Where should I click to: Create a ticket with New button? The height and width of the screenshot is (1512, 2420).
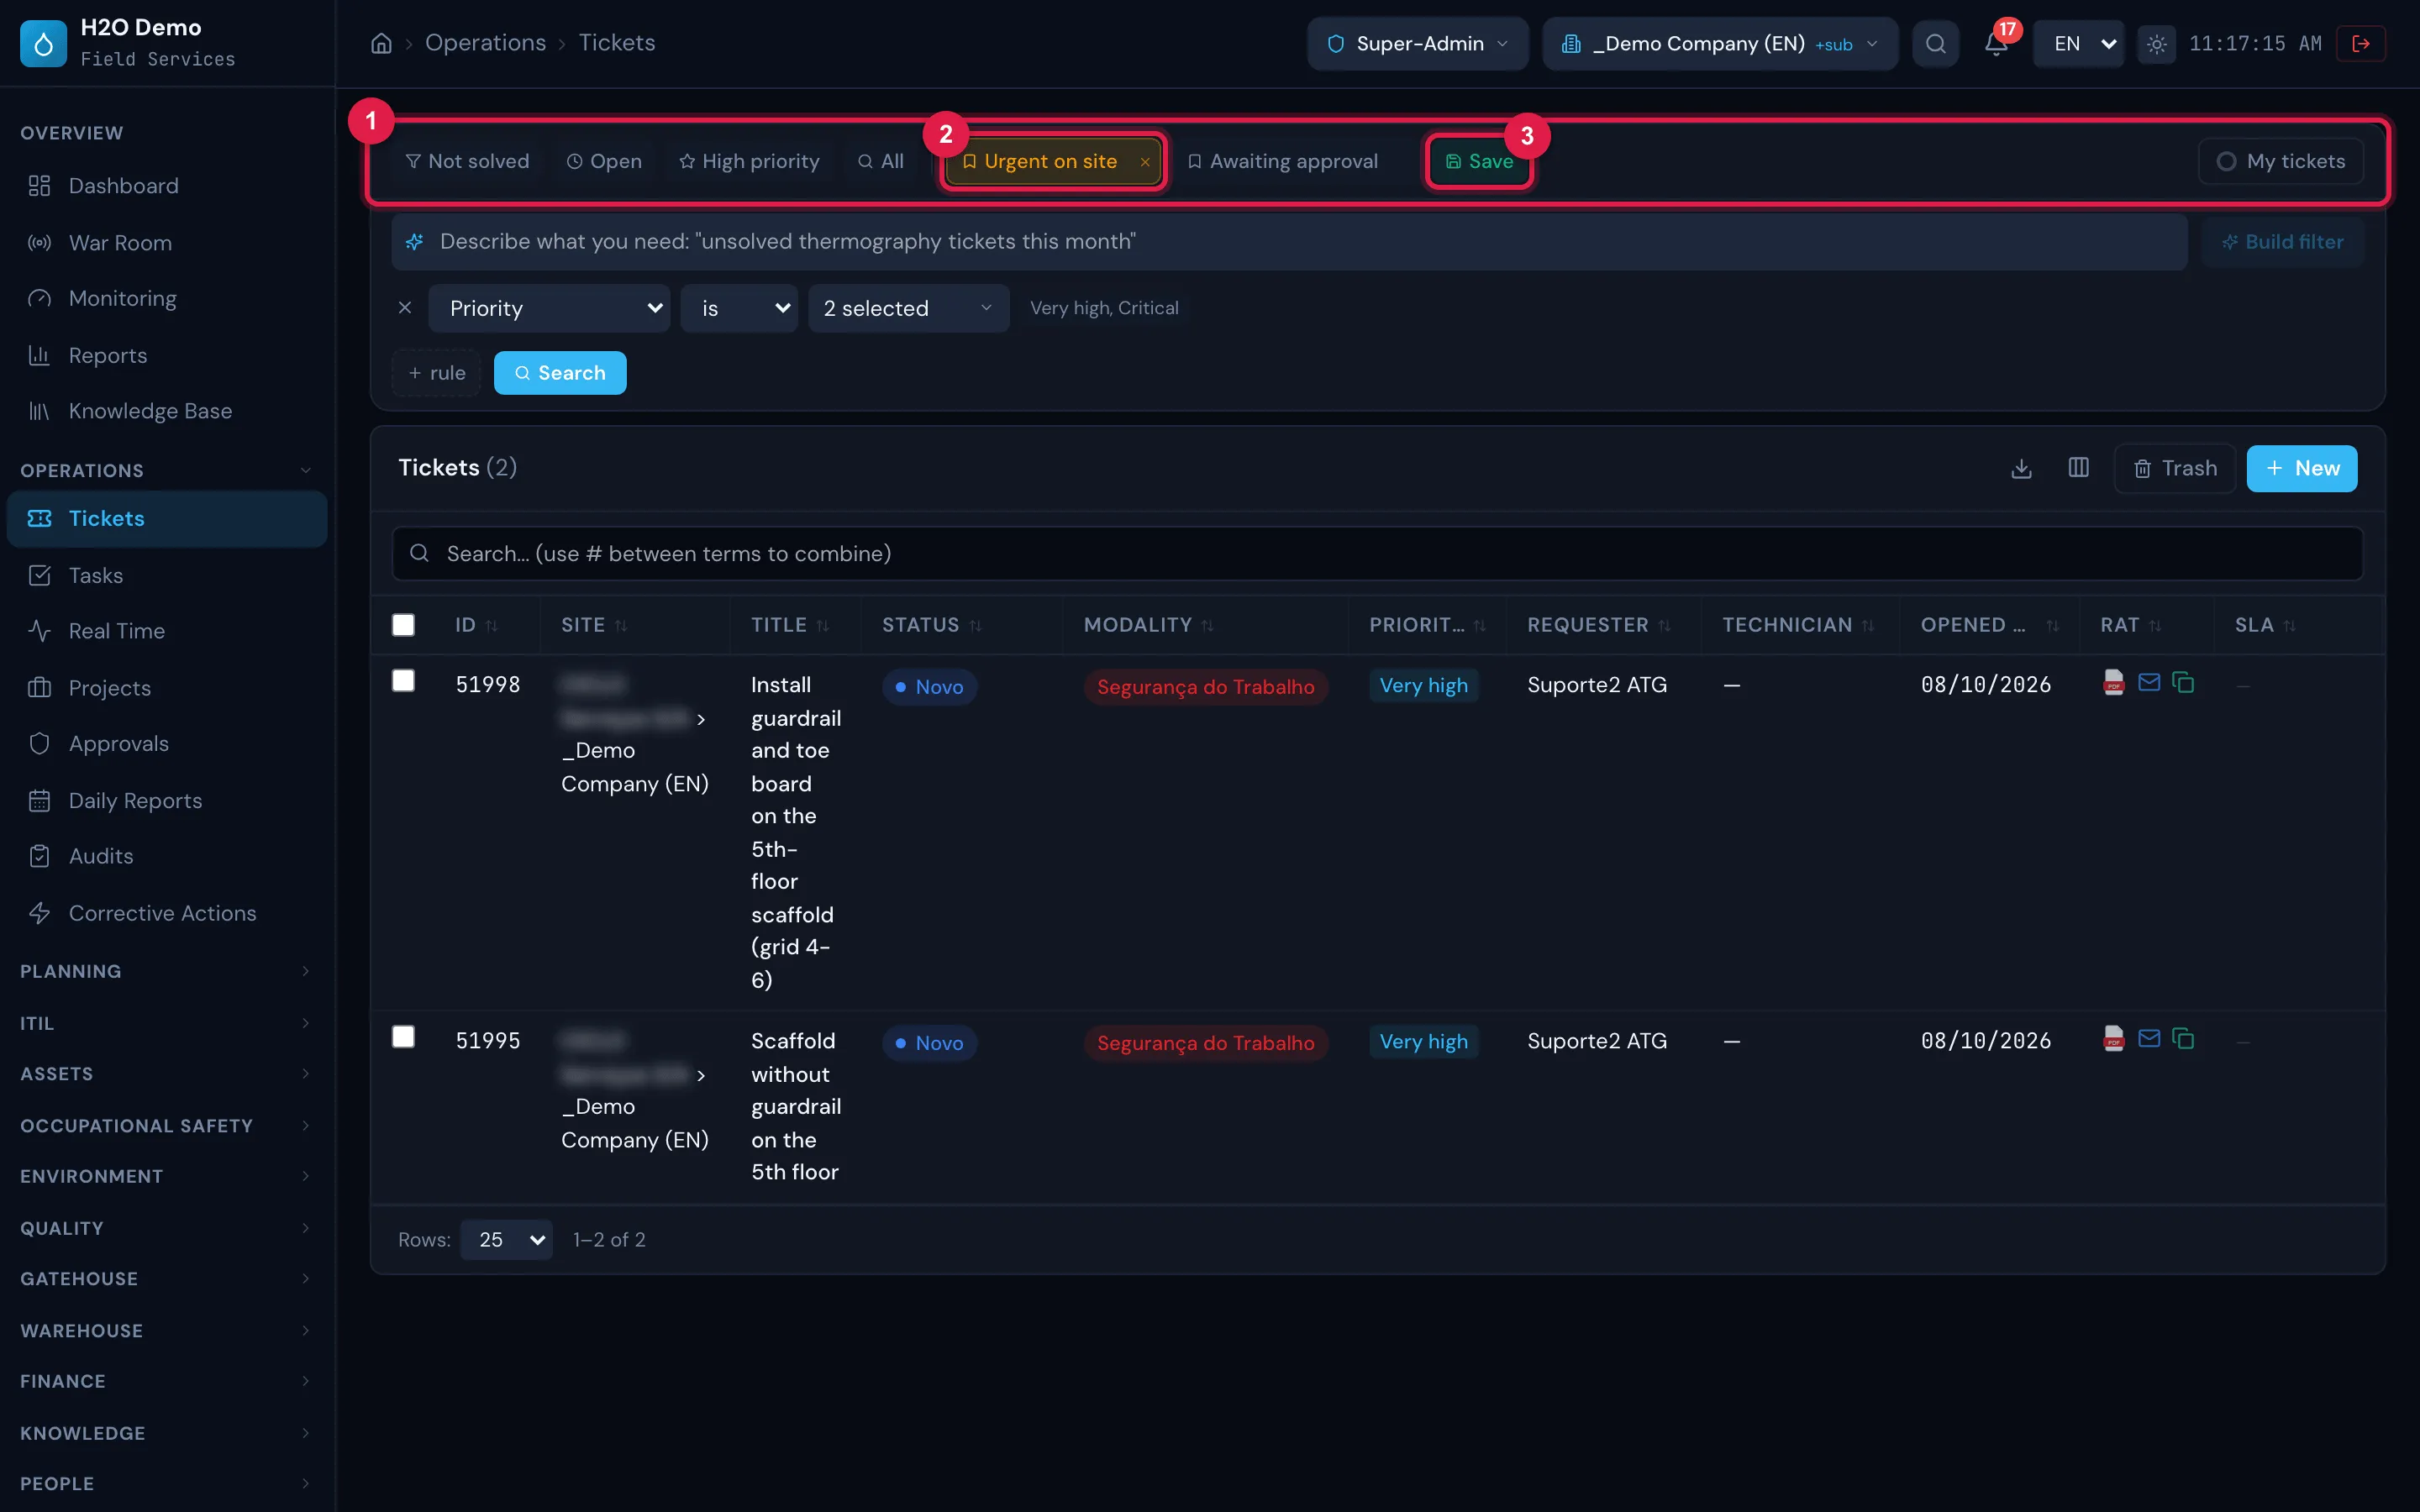(x=2301, y=468)
